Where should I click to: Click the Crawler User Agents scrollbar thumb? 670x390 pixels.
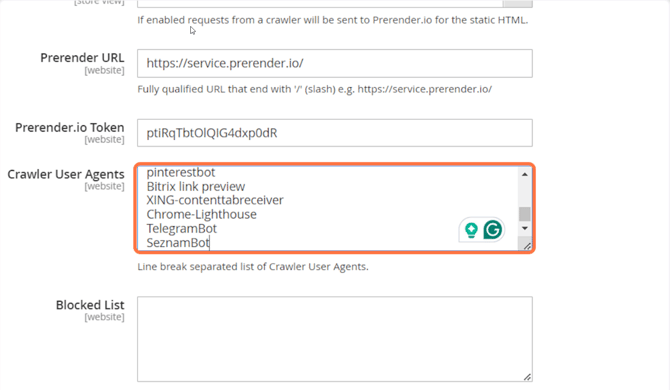coord(525,214)
